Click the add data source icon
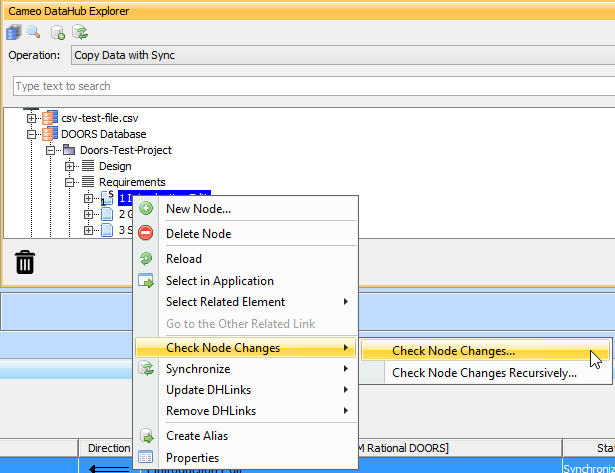This screenshot has width=615, height=473. [59, 32]
